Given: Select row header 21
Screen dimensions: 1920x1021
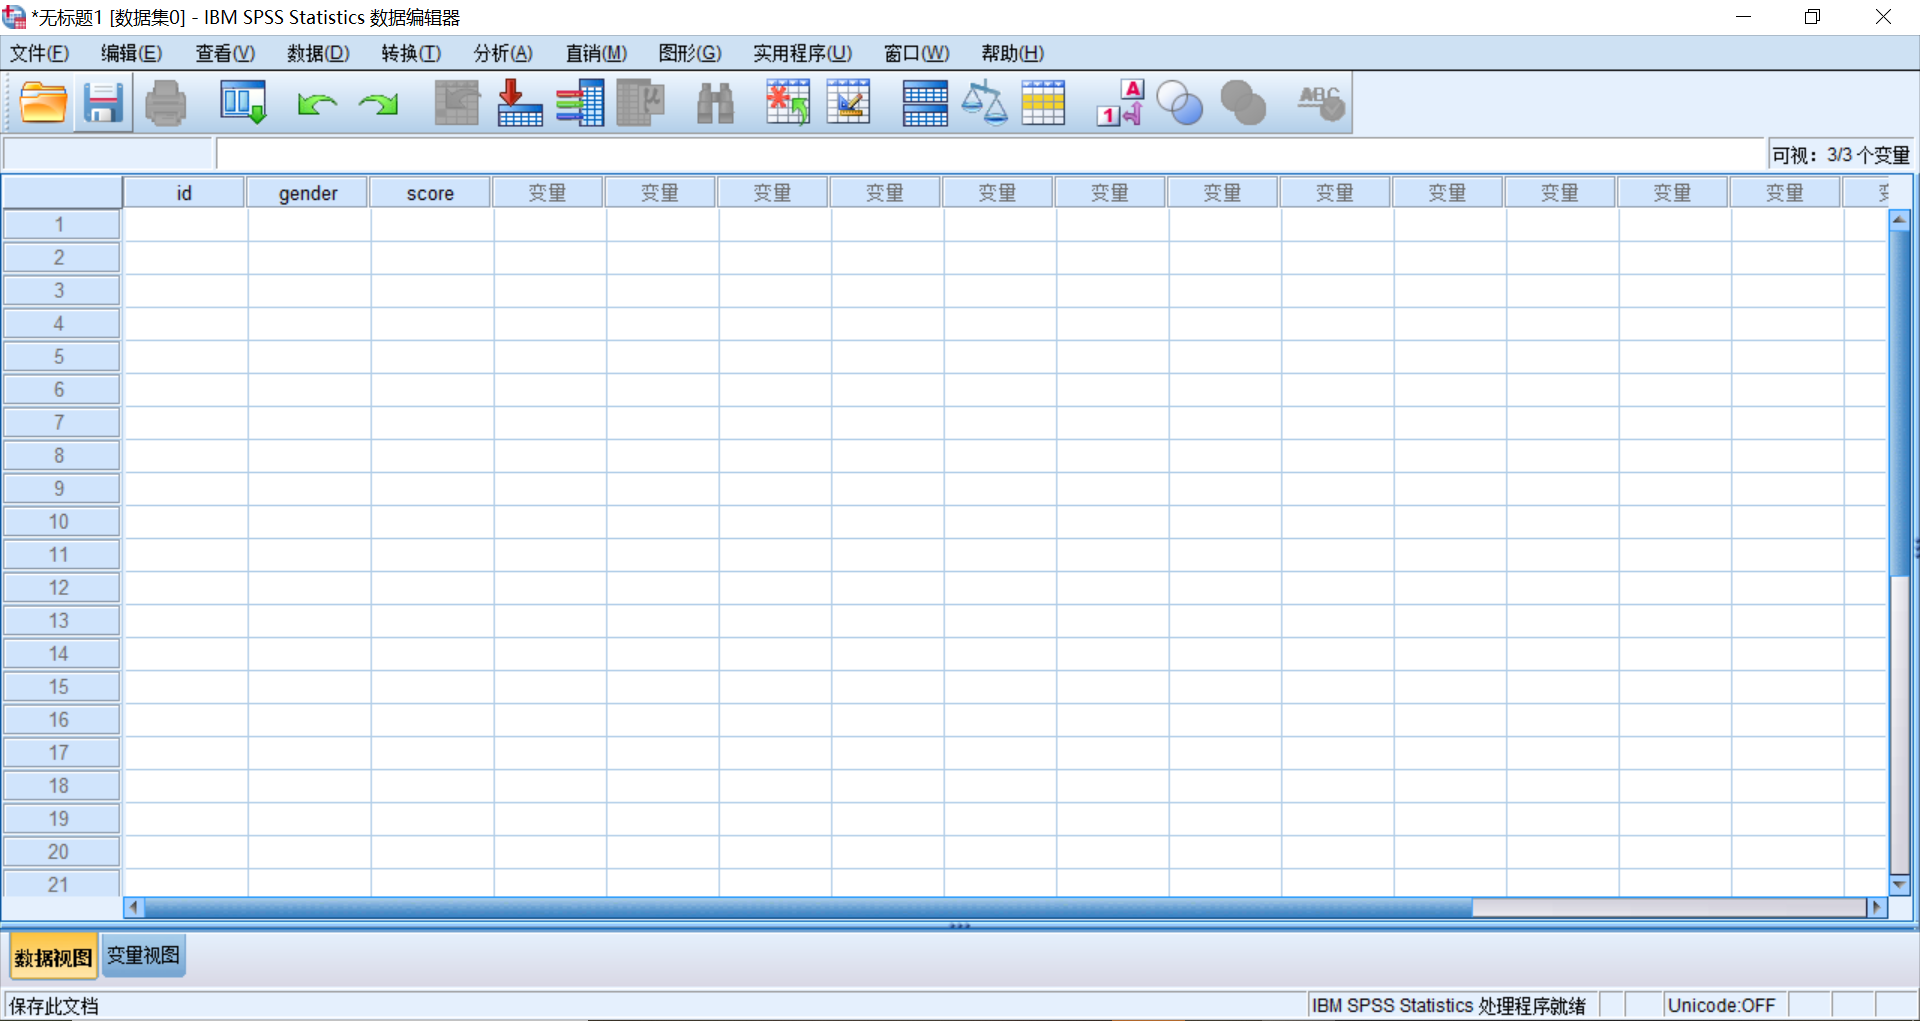Looking at the screenshot, I should (x=60, y=883).
